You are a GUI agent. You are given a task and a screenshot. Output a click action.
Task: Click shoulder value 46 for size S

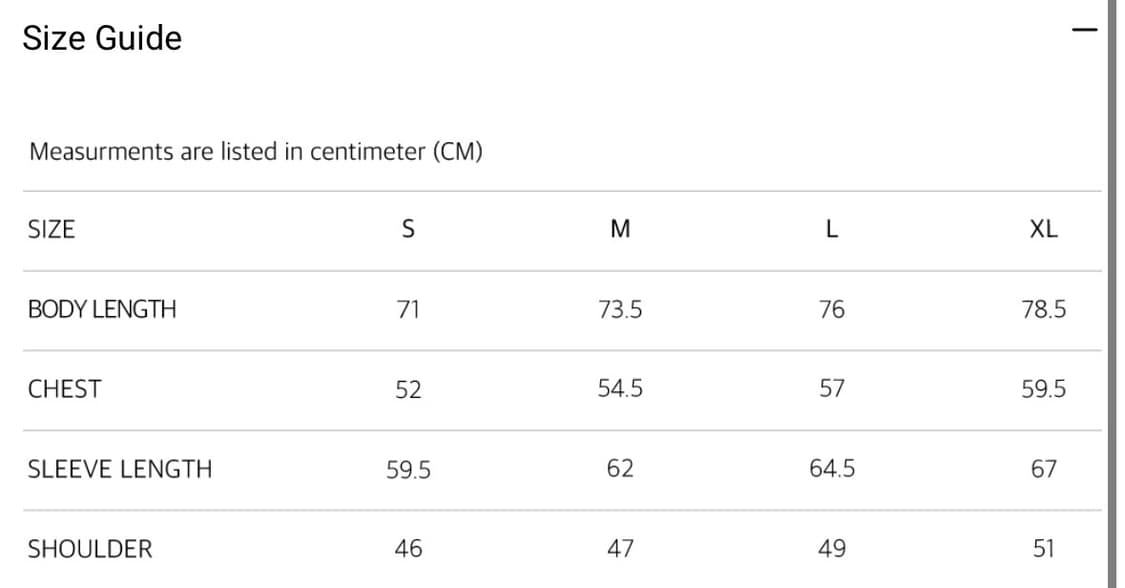point(408,549)
